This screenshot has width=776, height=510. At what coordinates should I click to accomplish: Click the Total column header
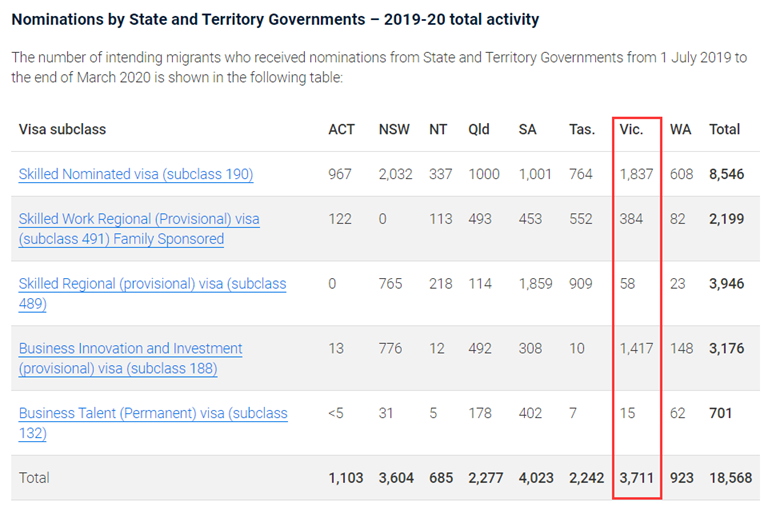click(x=724, y=129)
